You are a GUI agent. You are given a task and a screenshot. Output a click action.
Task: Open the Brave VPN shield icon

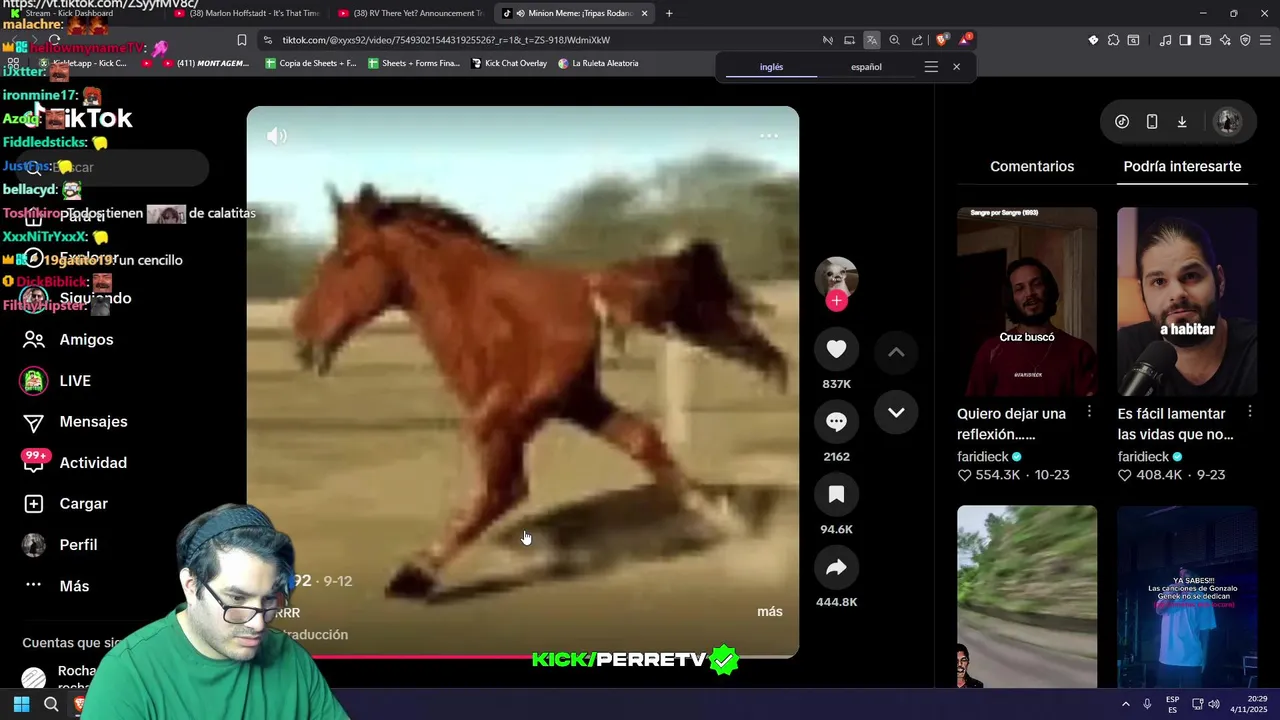(x=1245, y=40)
